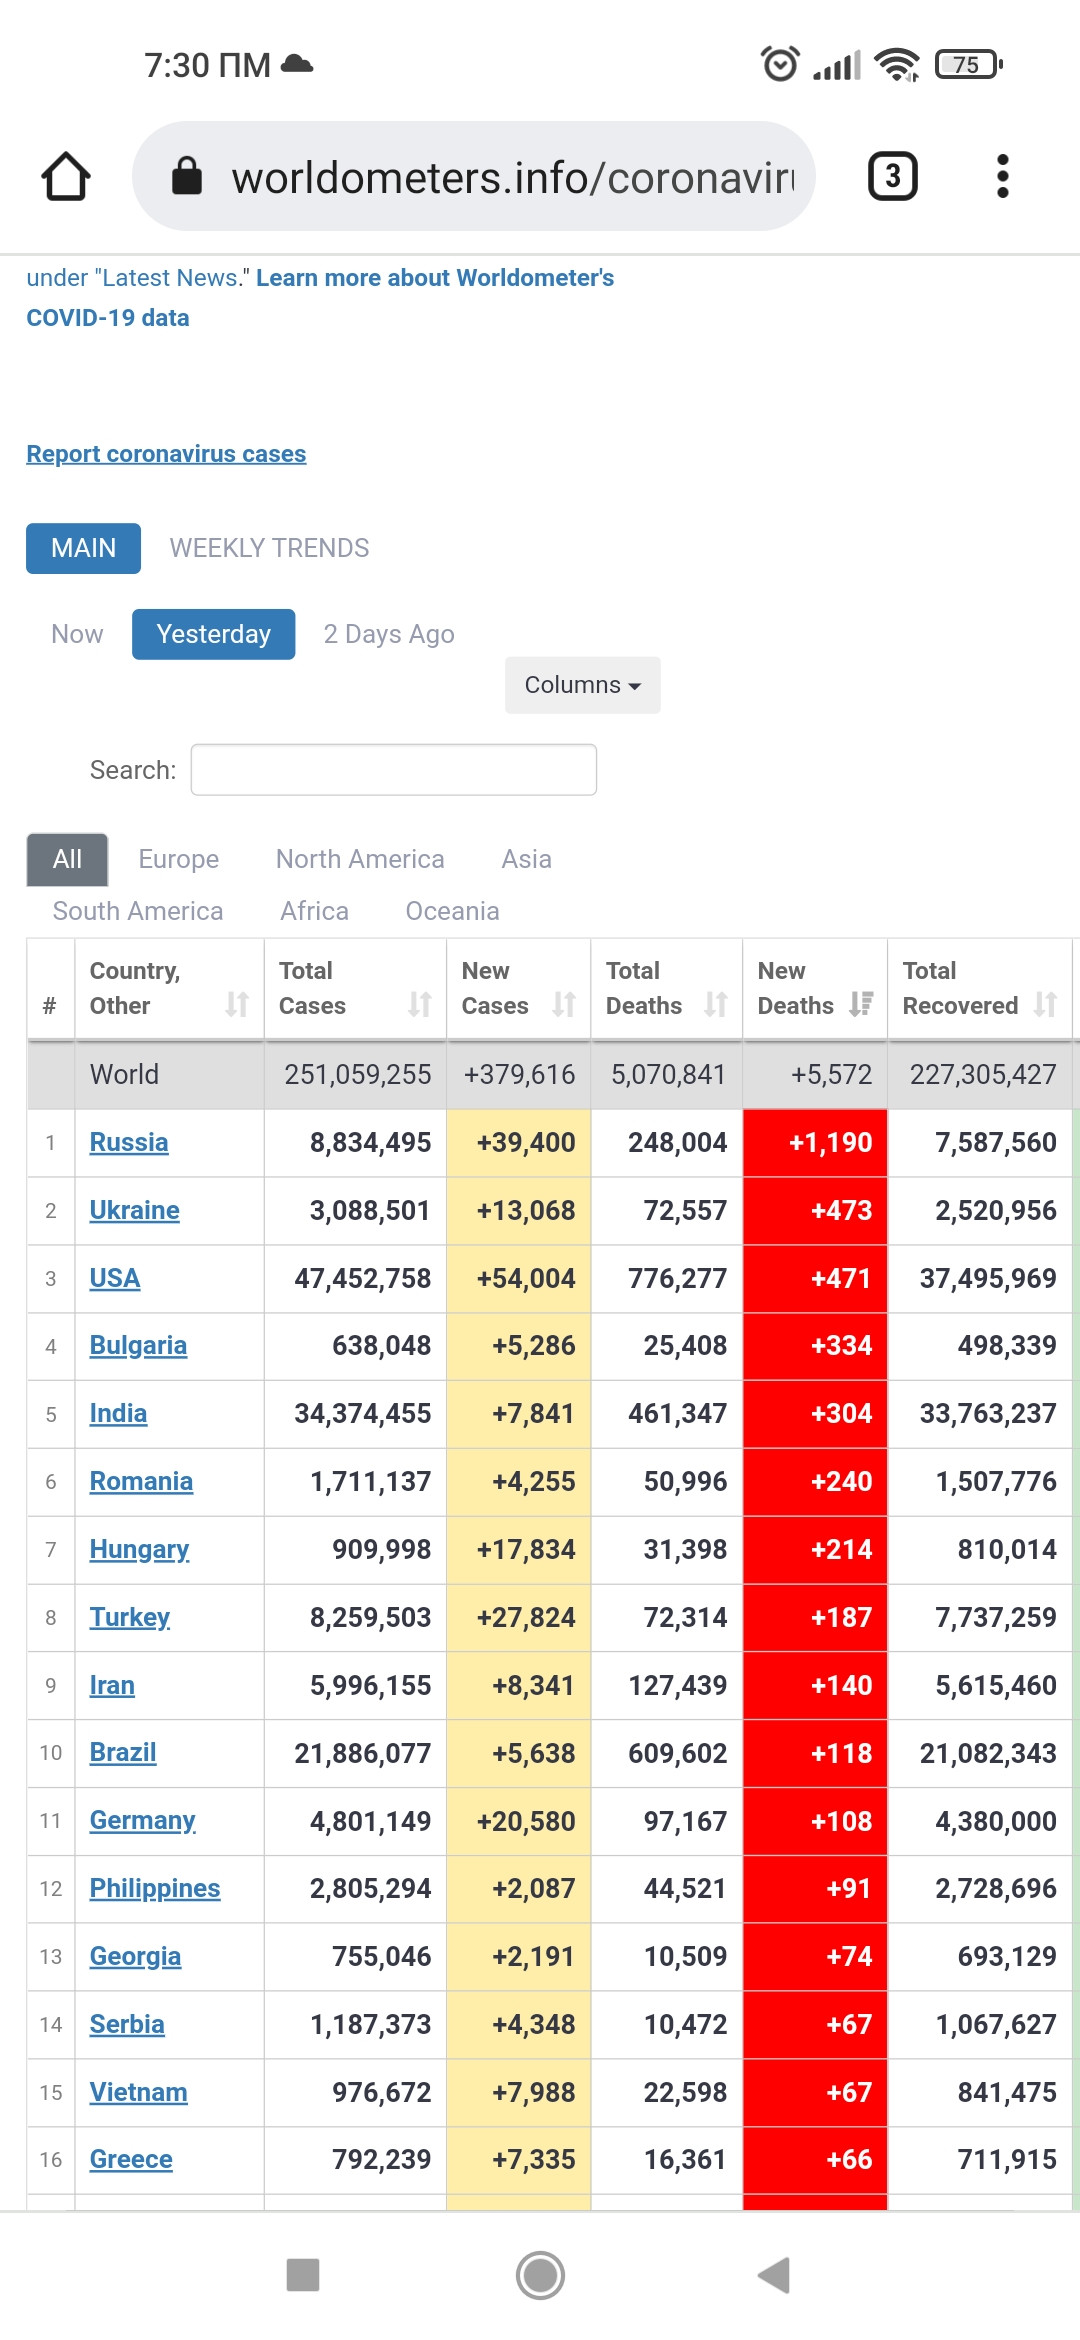1080x2340 pixels.
Task: Tap the battery indicator showing 75
Action: pos(968,64)
